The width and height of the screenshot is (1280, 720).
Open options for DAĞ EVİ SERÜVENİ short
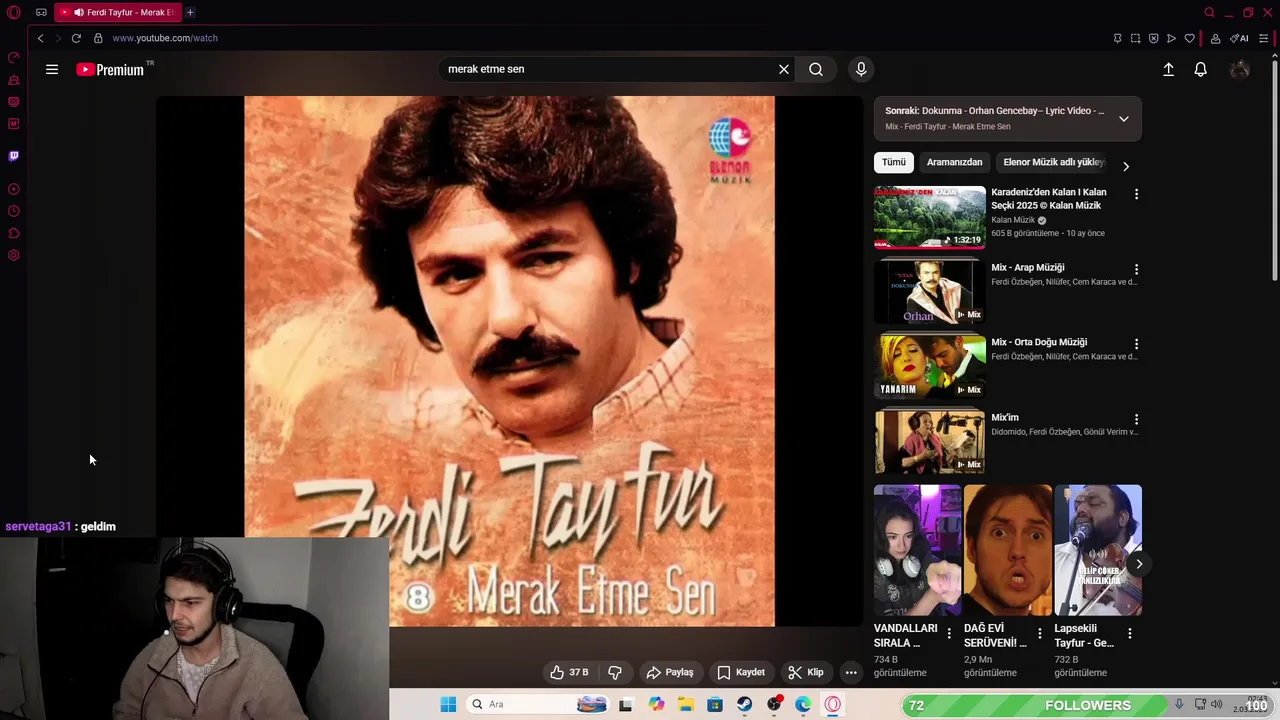coord(1040,633)
